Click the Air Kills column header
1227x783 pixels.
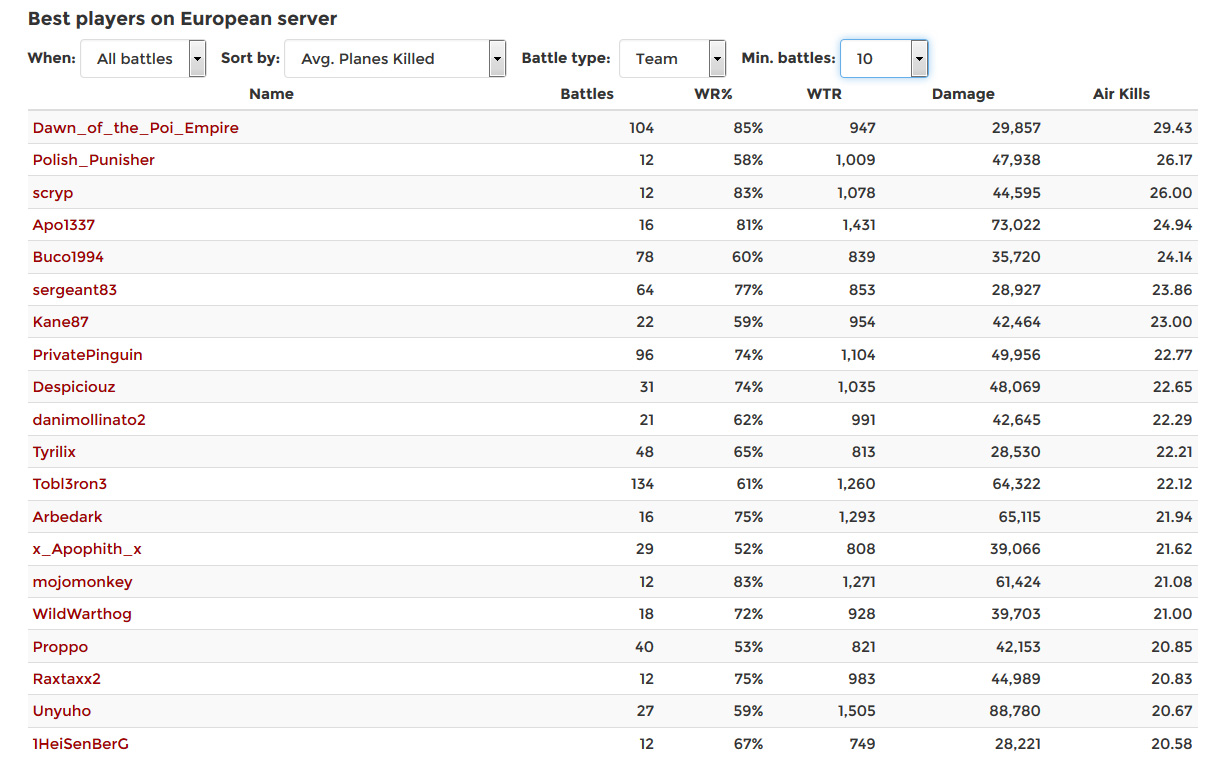[1121, 94]
